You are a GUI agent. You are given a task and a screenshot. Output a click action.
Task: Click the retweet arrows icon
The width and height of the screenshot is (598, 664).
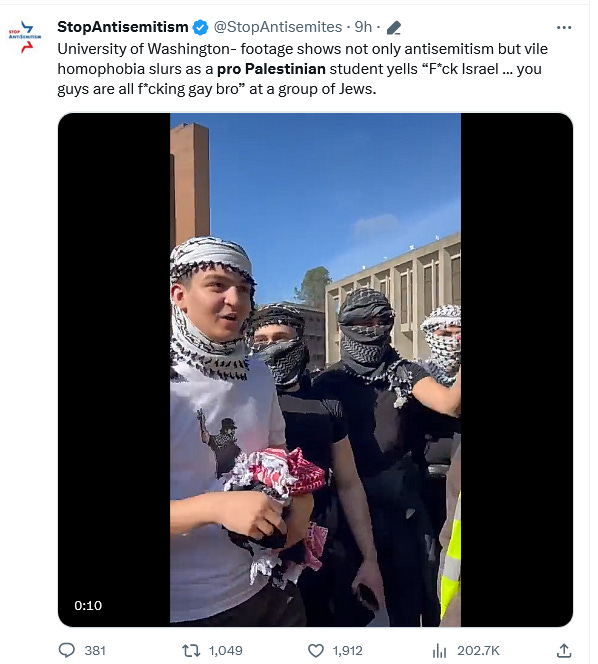[x=191, y=650]
